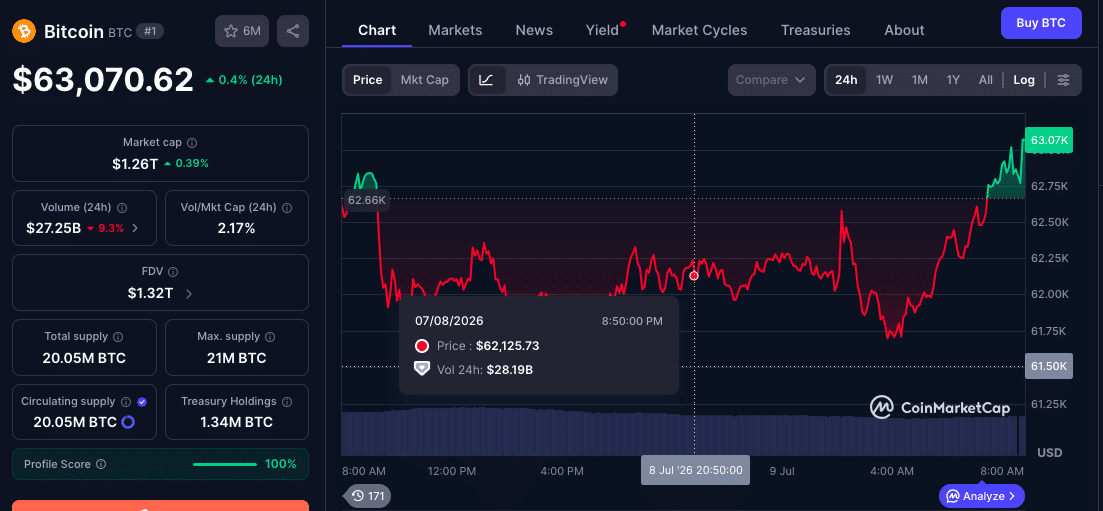Select the All time range
The image size is (1103, 511).
tap(986, 80)
